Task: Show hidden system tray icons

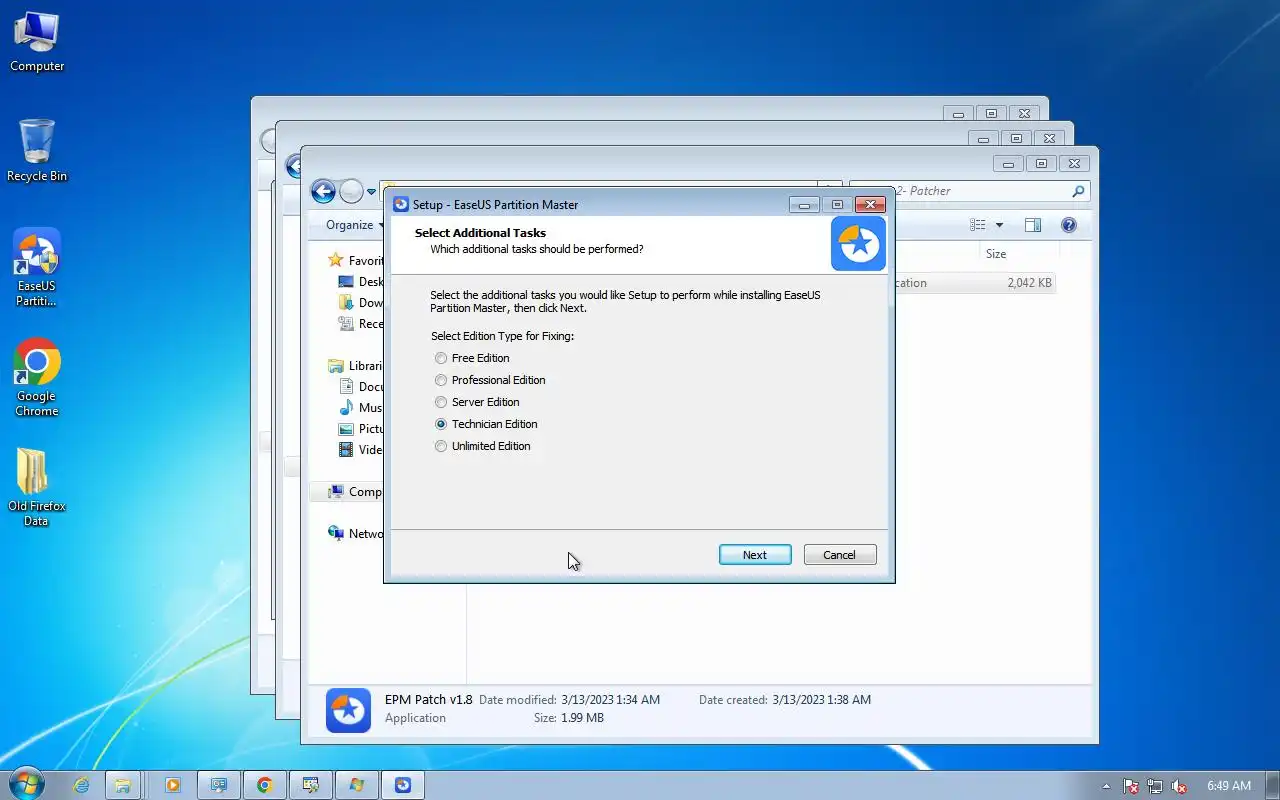Action: point(1106,786)
